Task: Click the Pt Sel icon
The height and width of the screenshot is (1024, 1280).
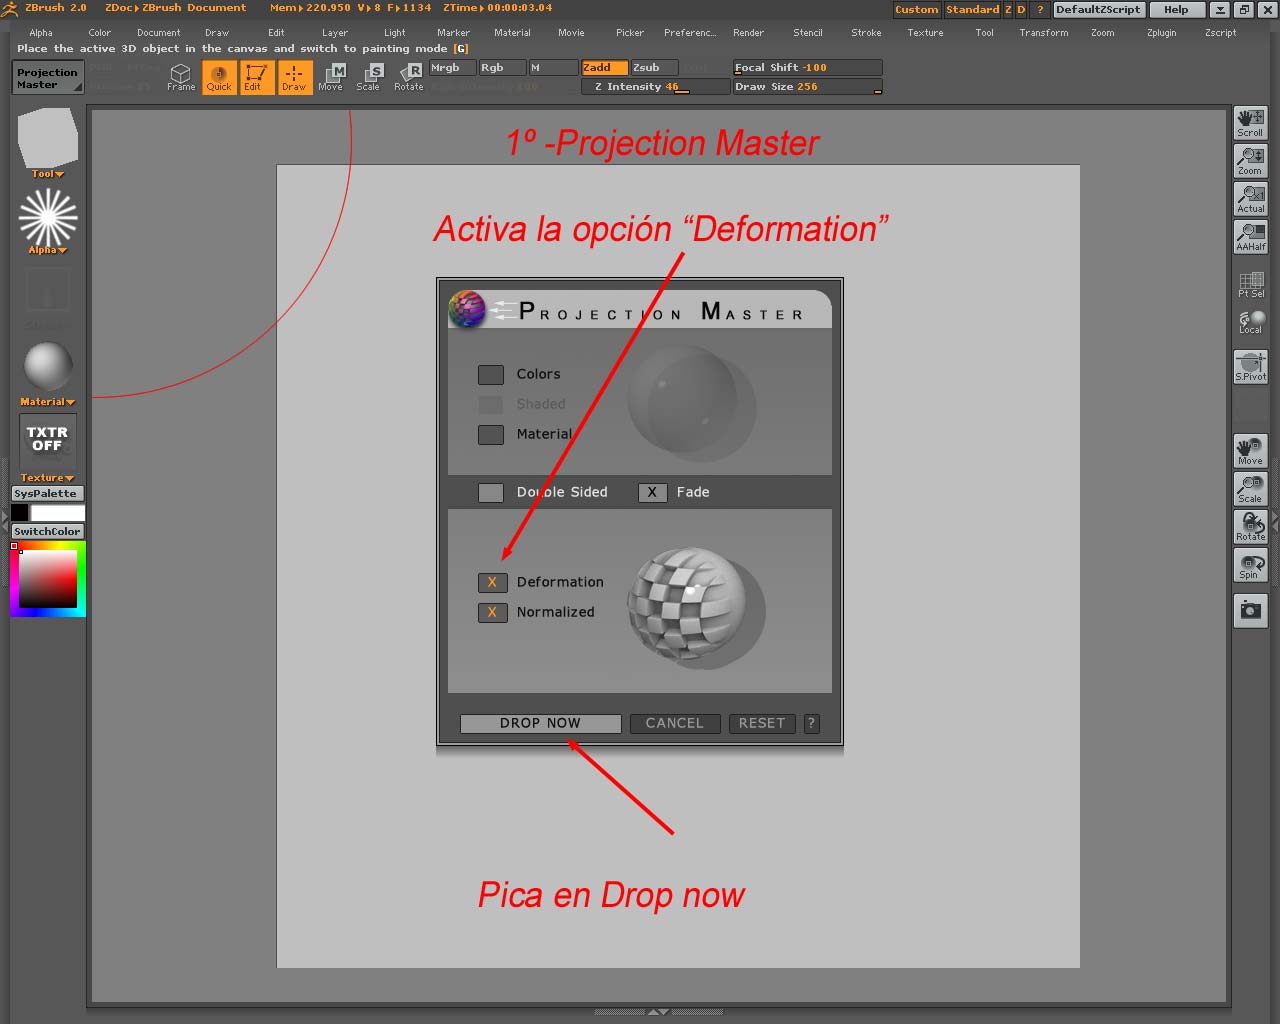Action: [x=1250, y=284]
